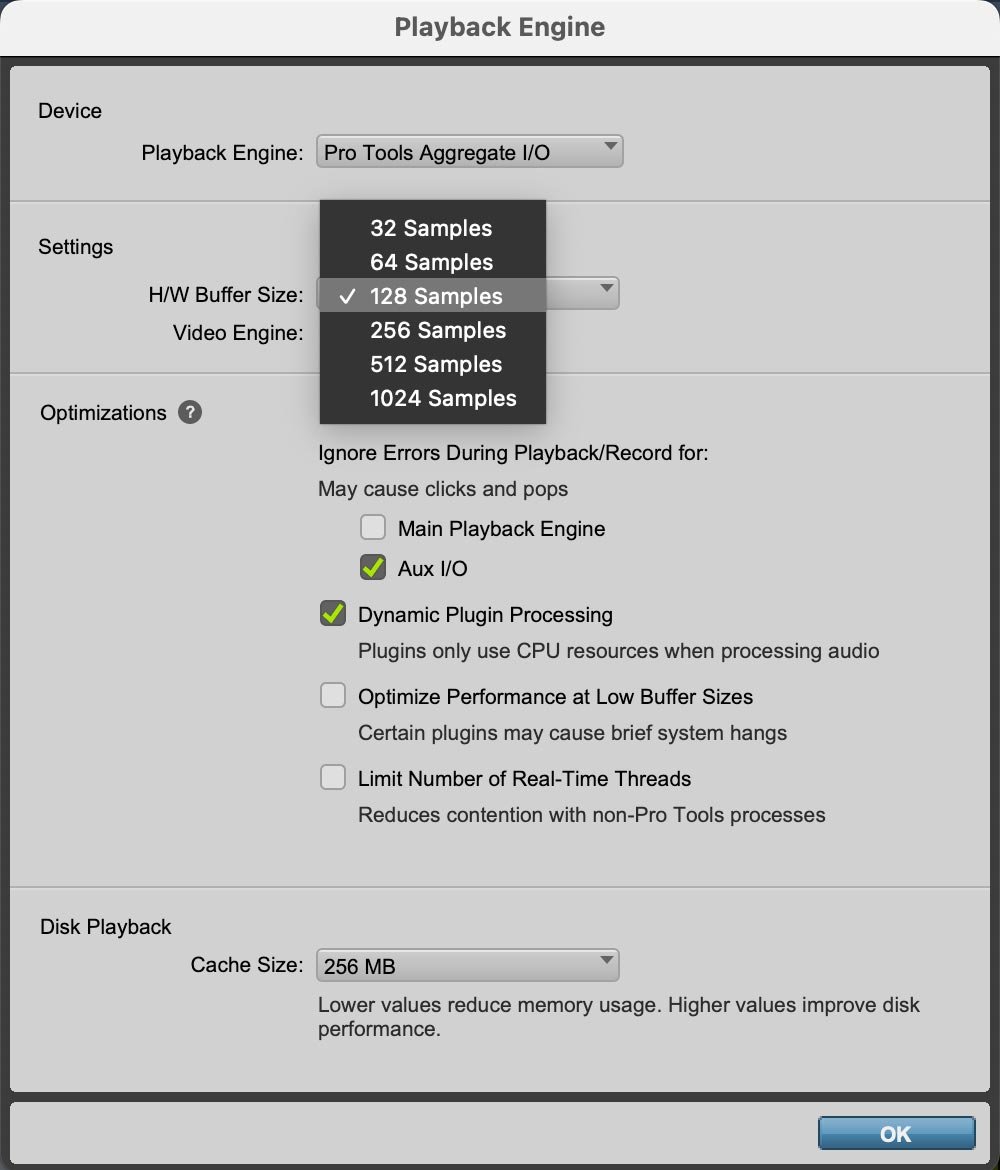Screen dimensions: 1000x1170
Task: Click the OK button
Action: pos(896,1133)
